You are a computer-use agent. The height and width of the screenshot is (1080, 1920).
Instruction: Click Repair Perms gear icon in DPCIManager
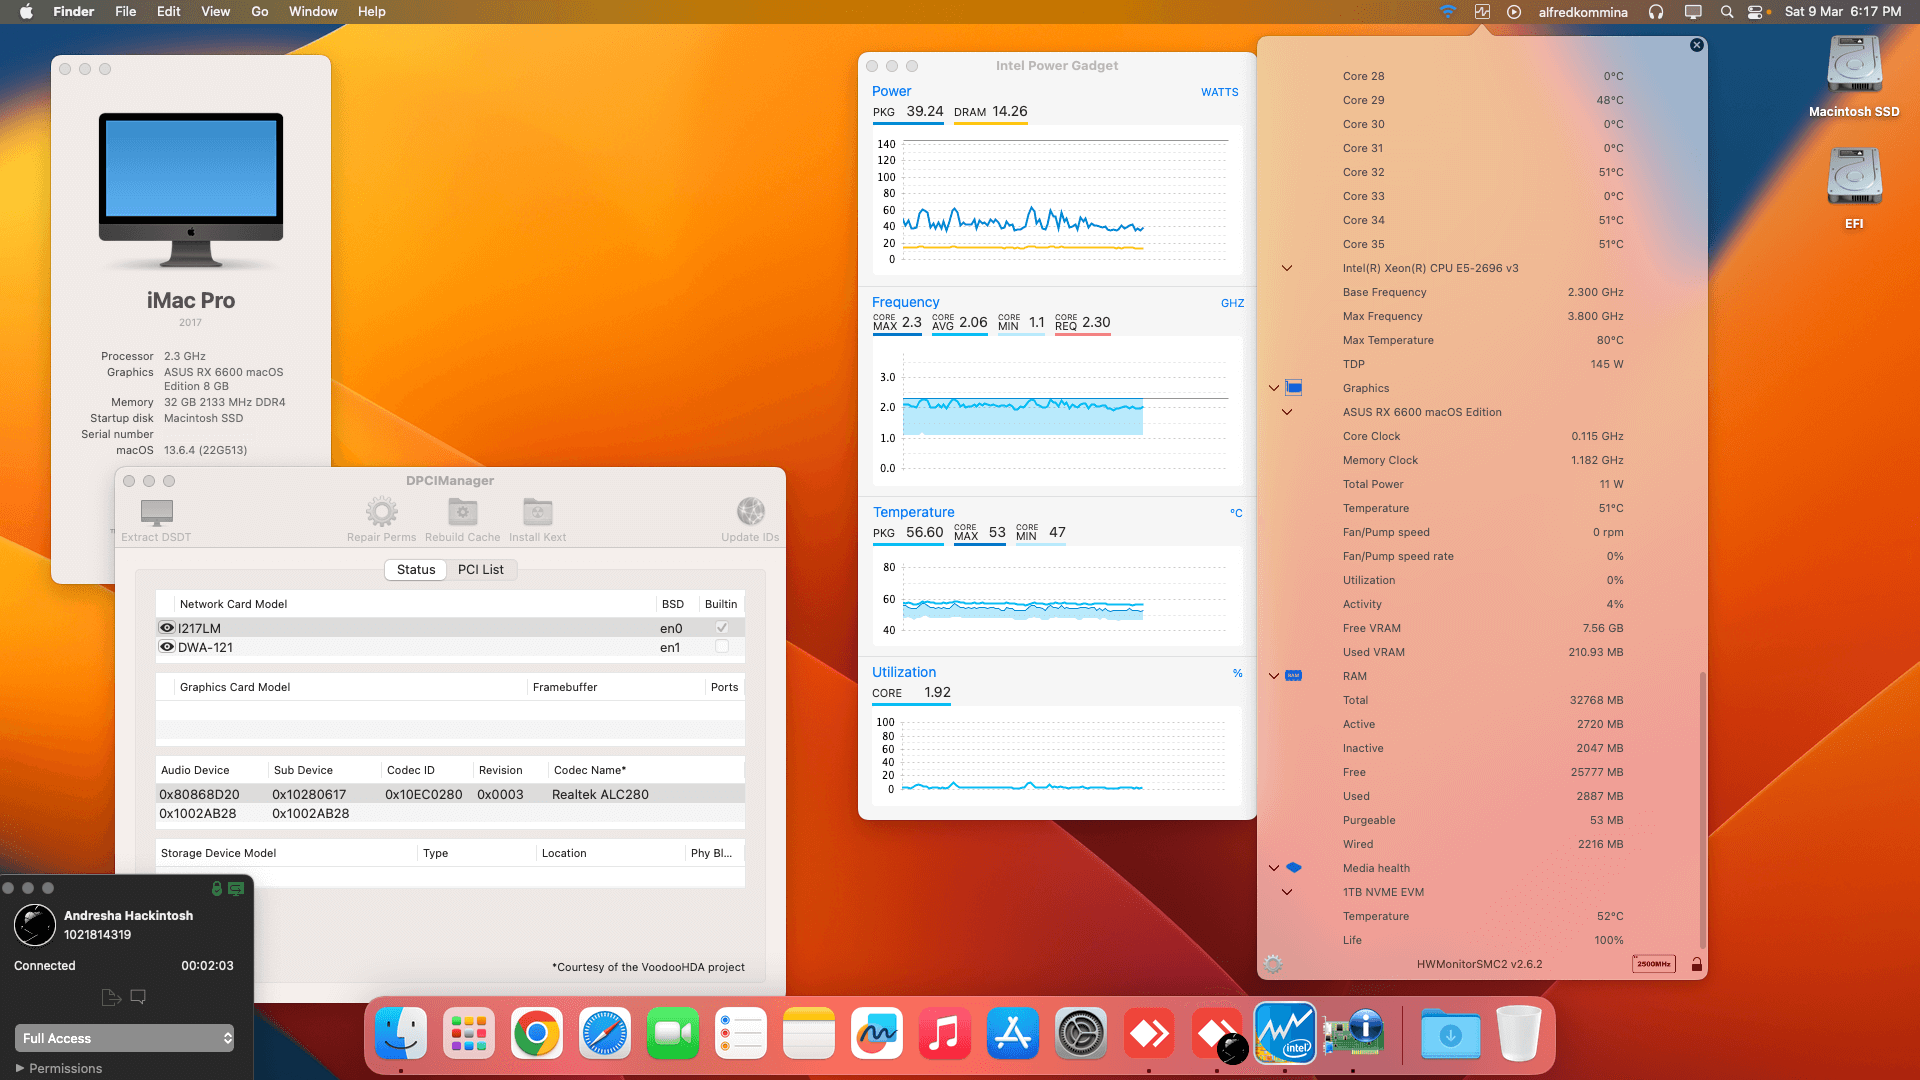381,512
